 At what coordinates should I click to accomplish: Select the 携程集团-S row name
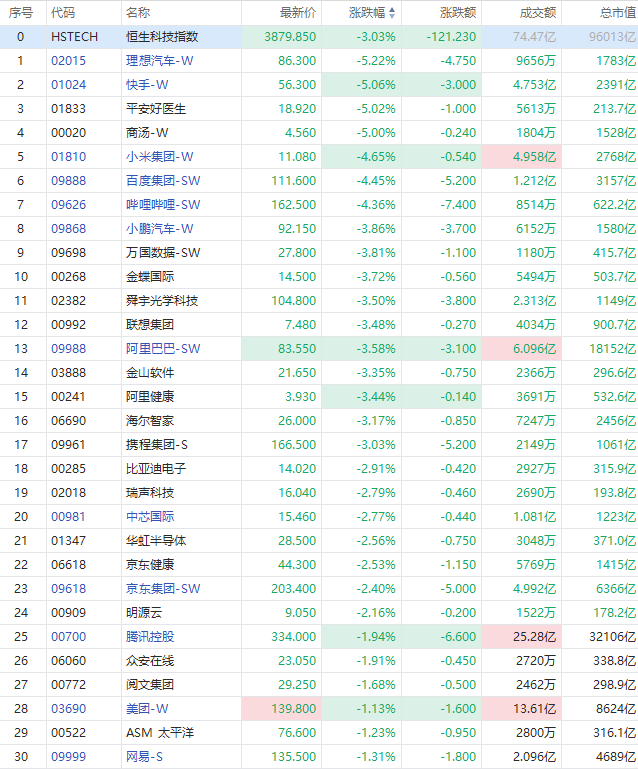[156, 445]
